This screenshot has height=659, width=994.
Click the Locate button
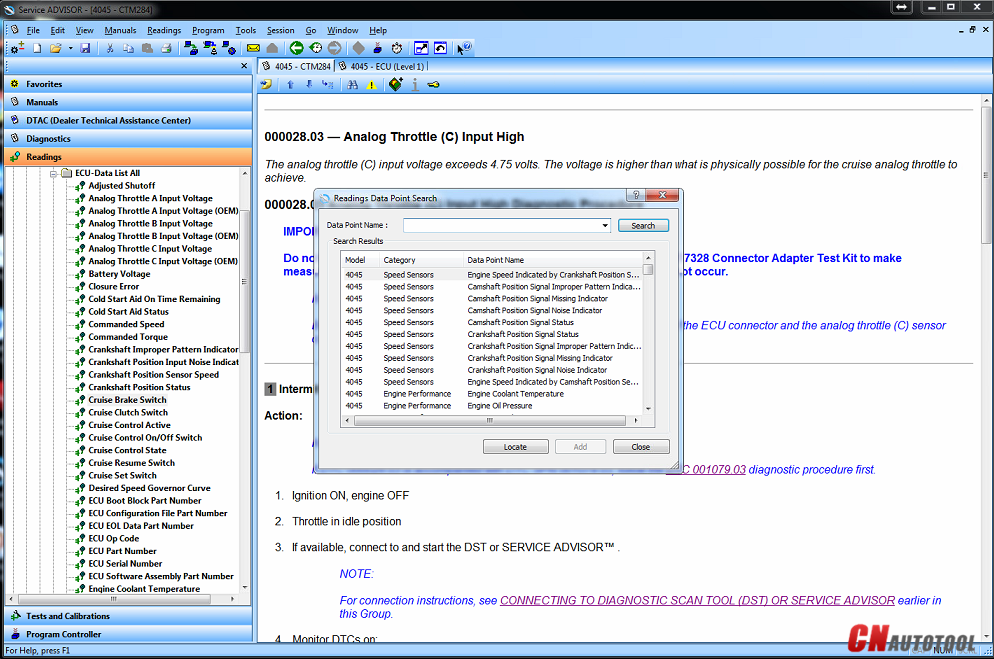[515, 447]
